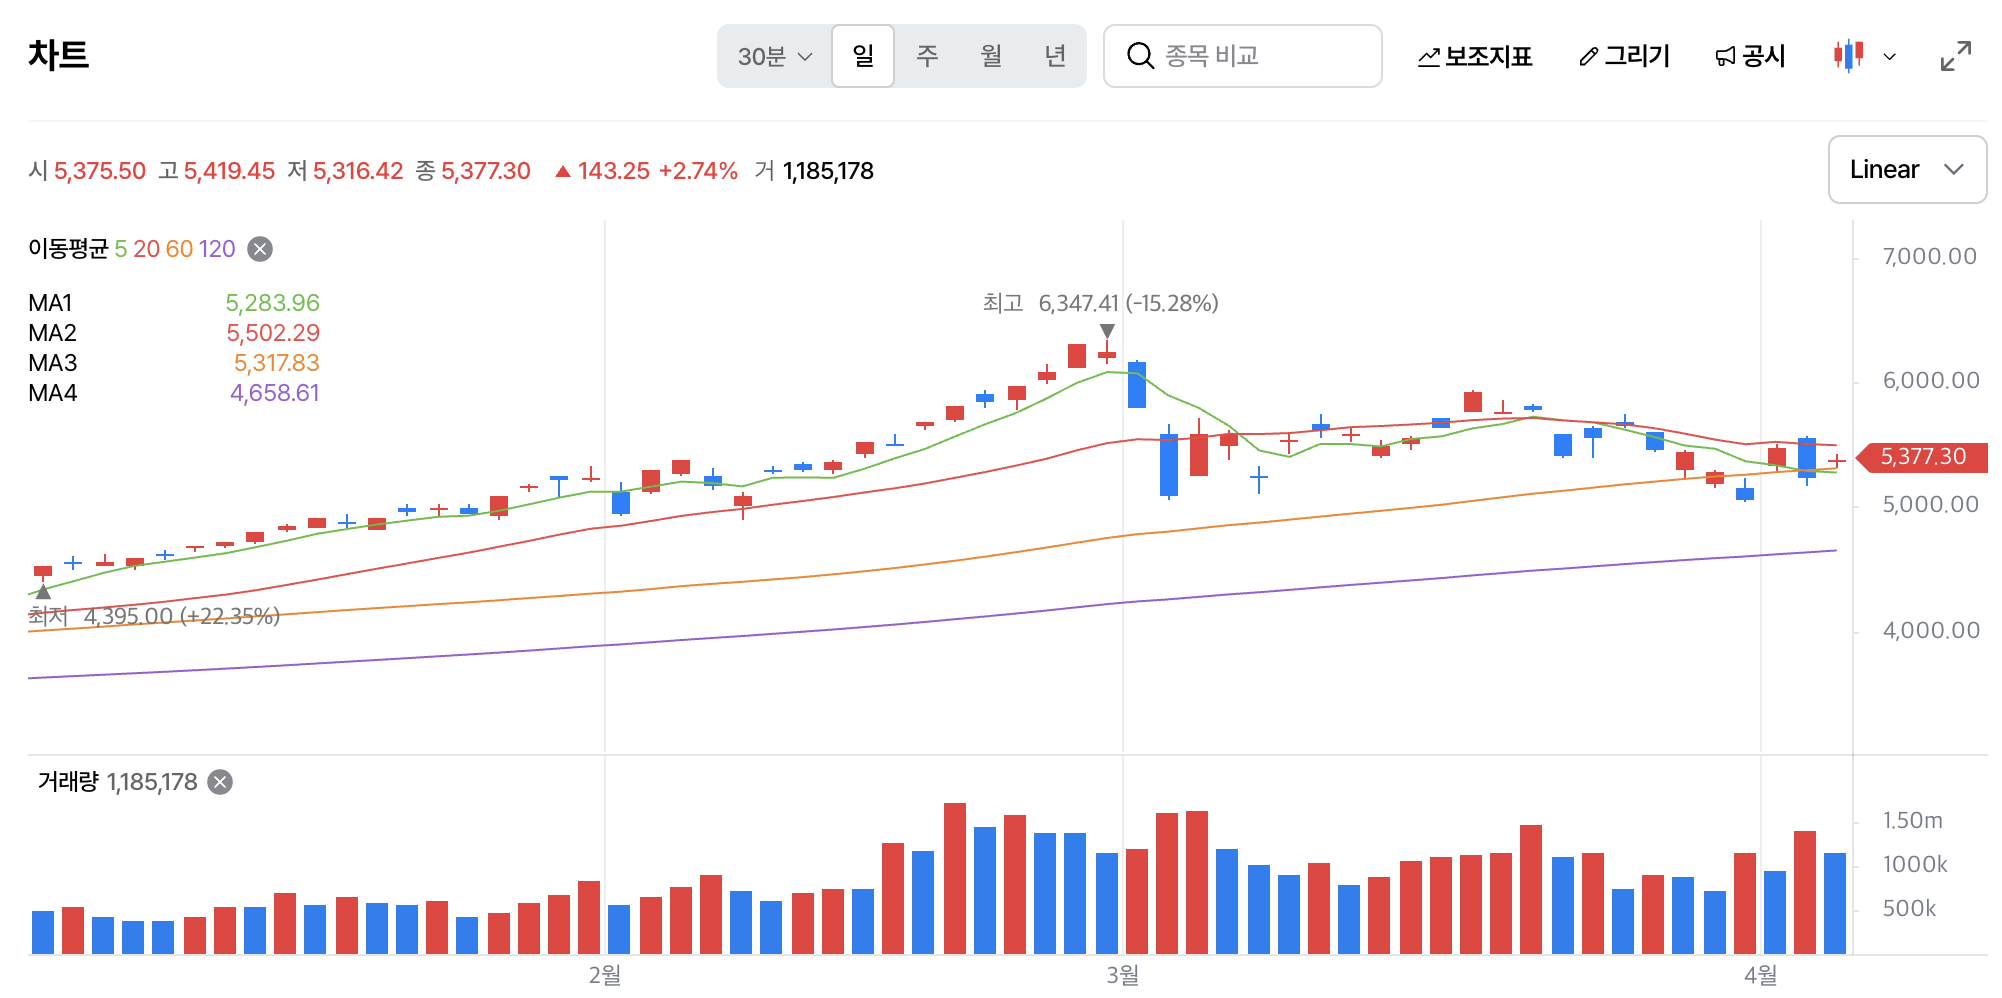The width and height of the screenshot is (2002, 998).
Task: Activate the 그리기 drawing tool
Action: (x=1625, y=56)
